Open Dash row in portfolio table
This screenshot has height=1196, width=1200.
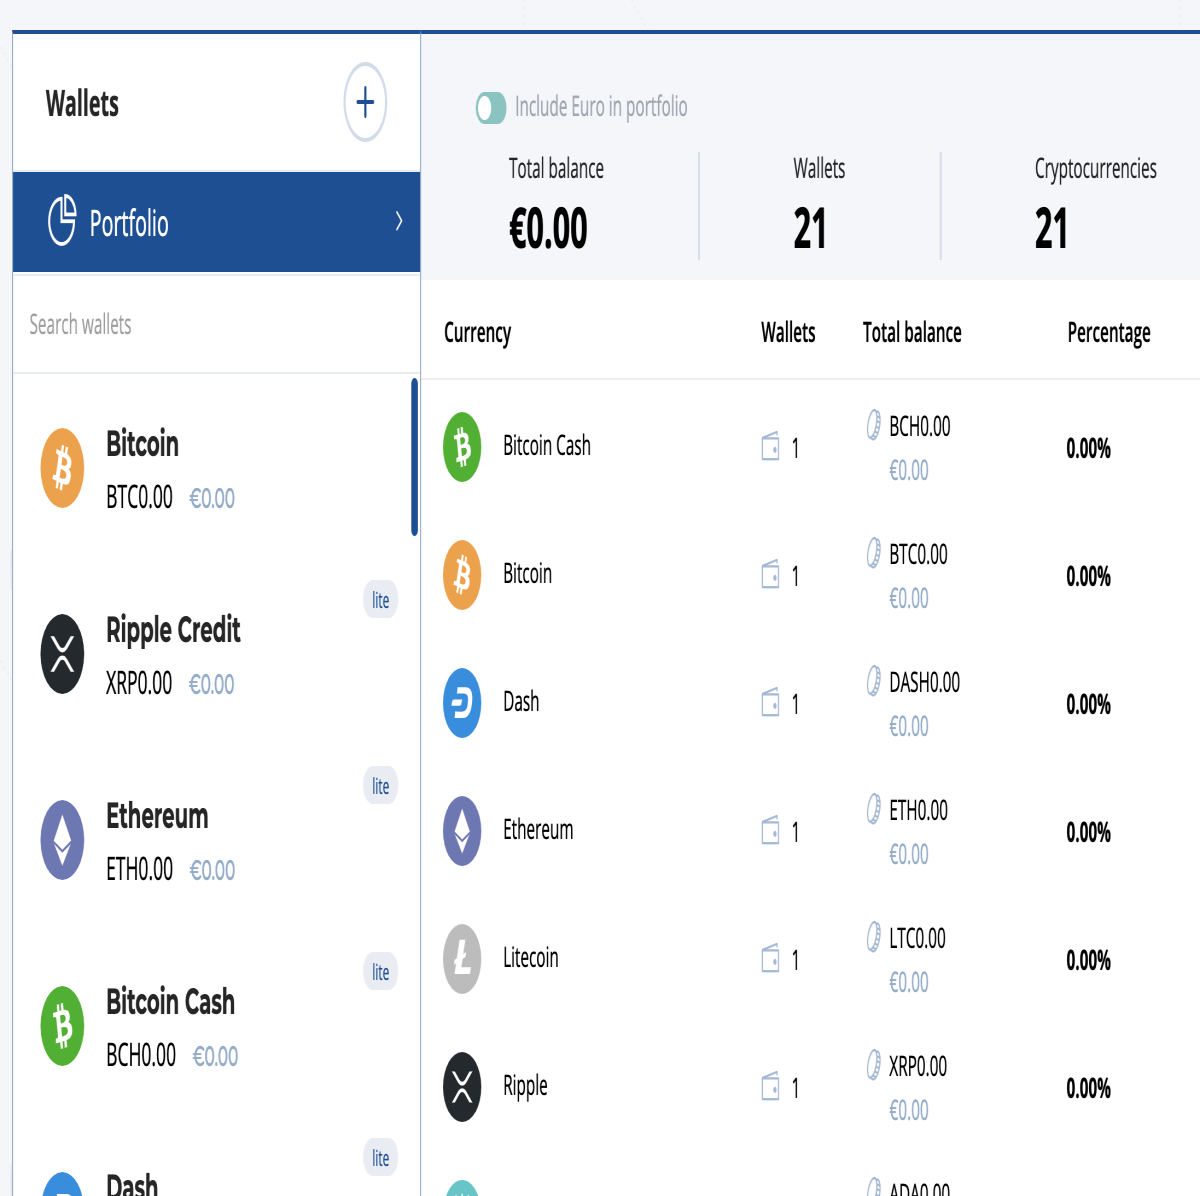pyautogui.click(x=811, y=703)
